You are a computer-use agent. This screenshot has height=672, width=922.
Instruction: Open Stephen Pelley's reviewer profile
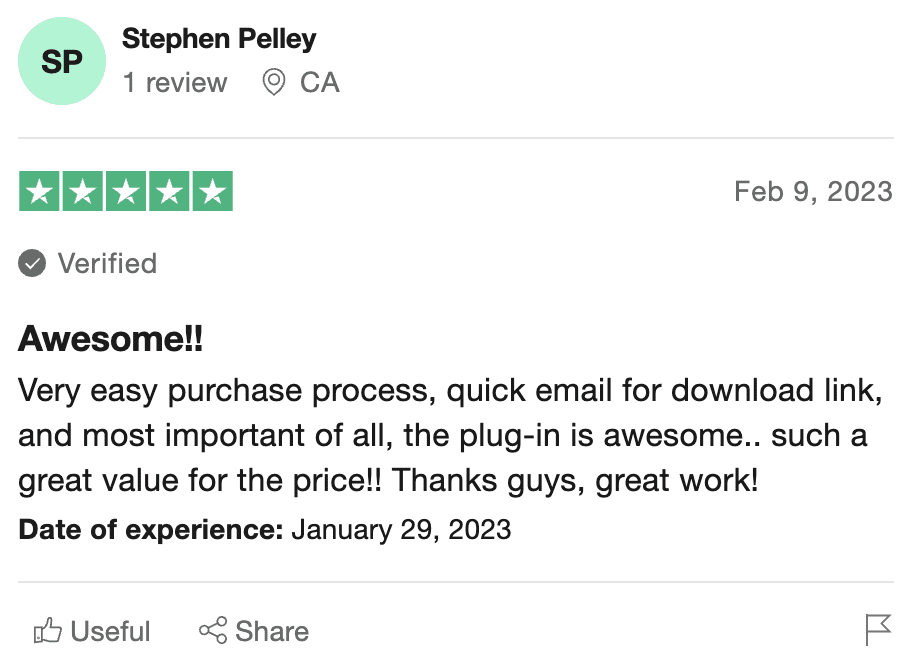(219, 39)
